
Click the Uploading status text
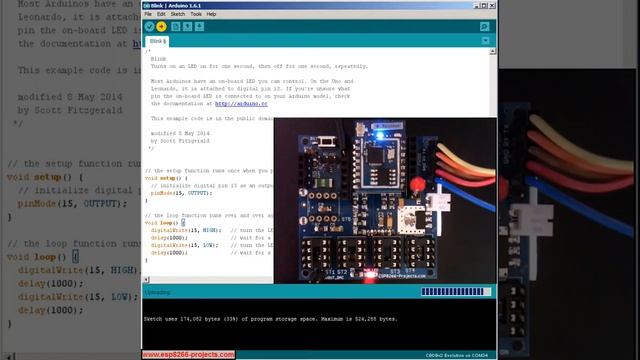(x=157, y=292)
